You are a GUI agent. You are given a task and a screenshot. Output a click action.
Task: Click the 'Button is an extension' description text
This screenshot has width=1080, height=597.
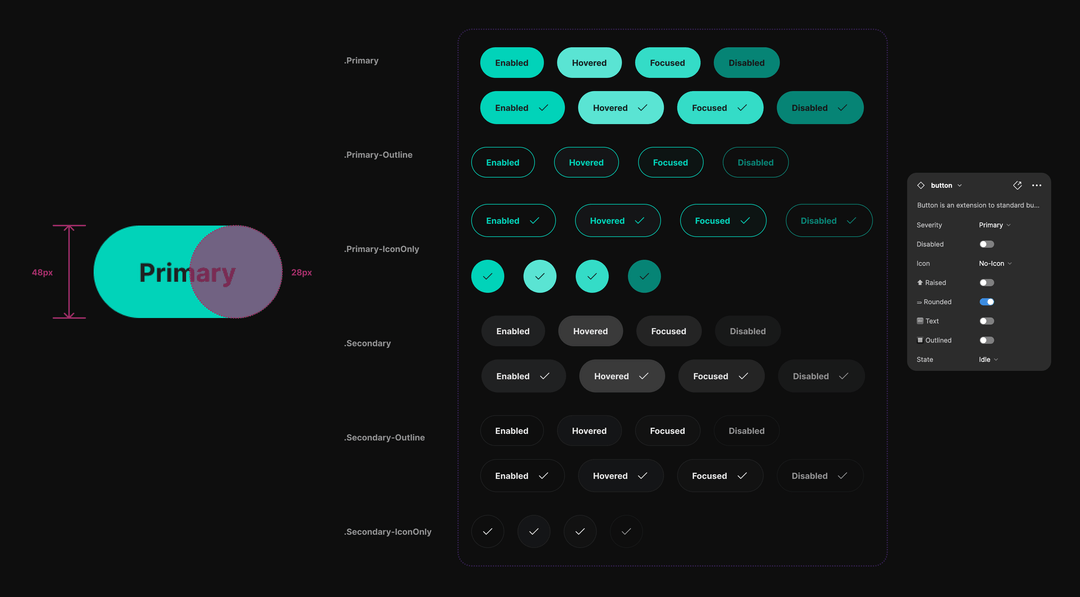pyautogui.click(x=978, y=205)
